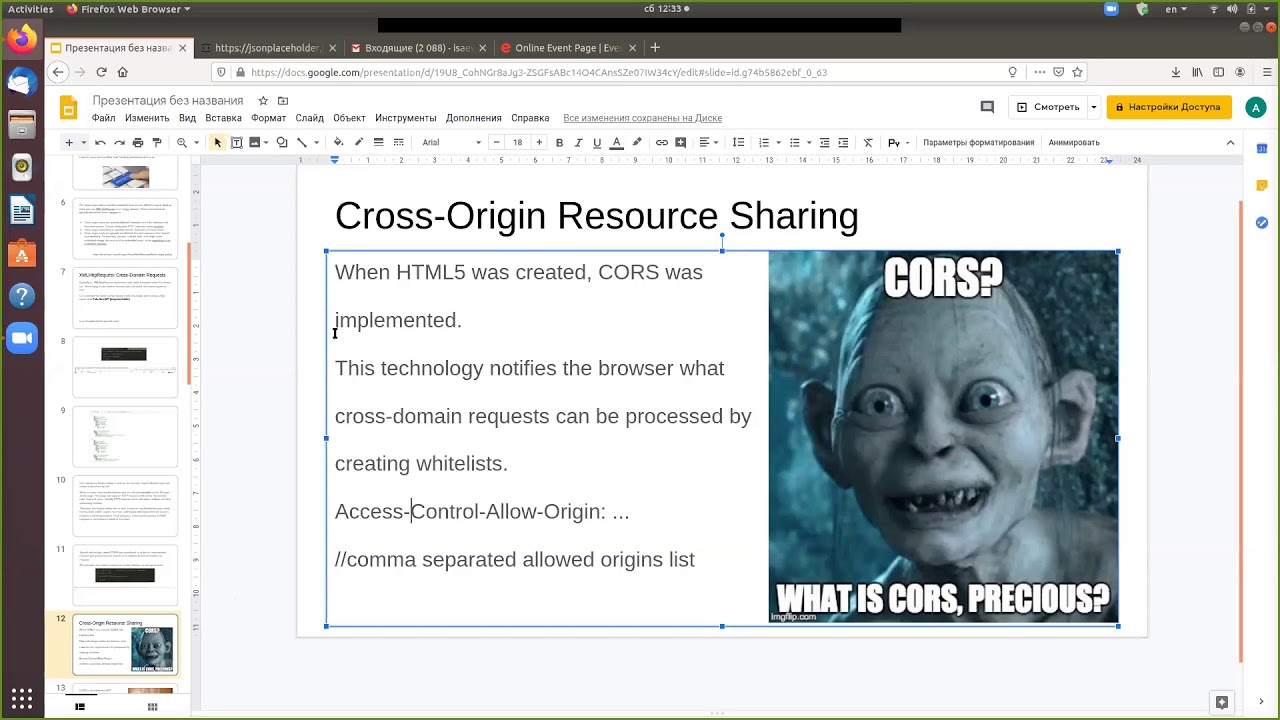Set border dash style
Screen dimensions: 1280x720
coord(398,142)
